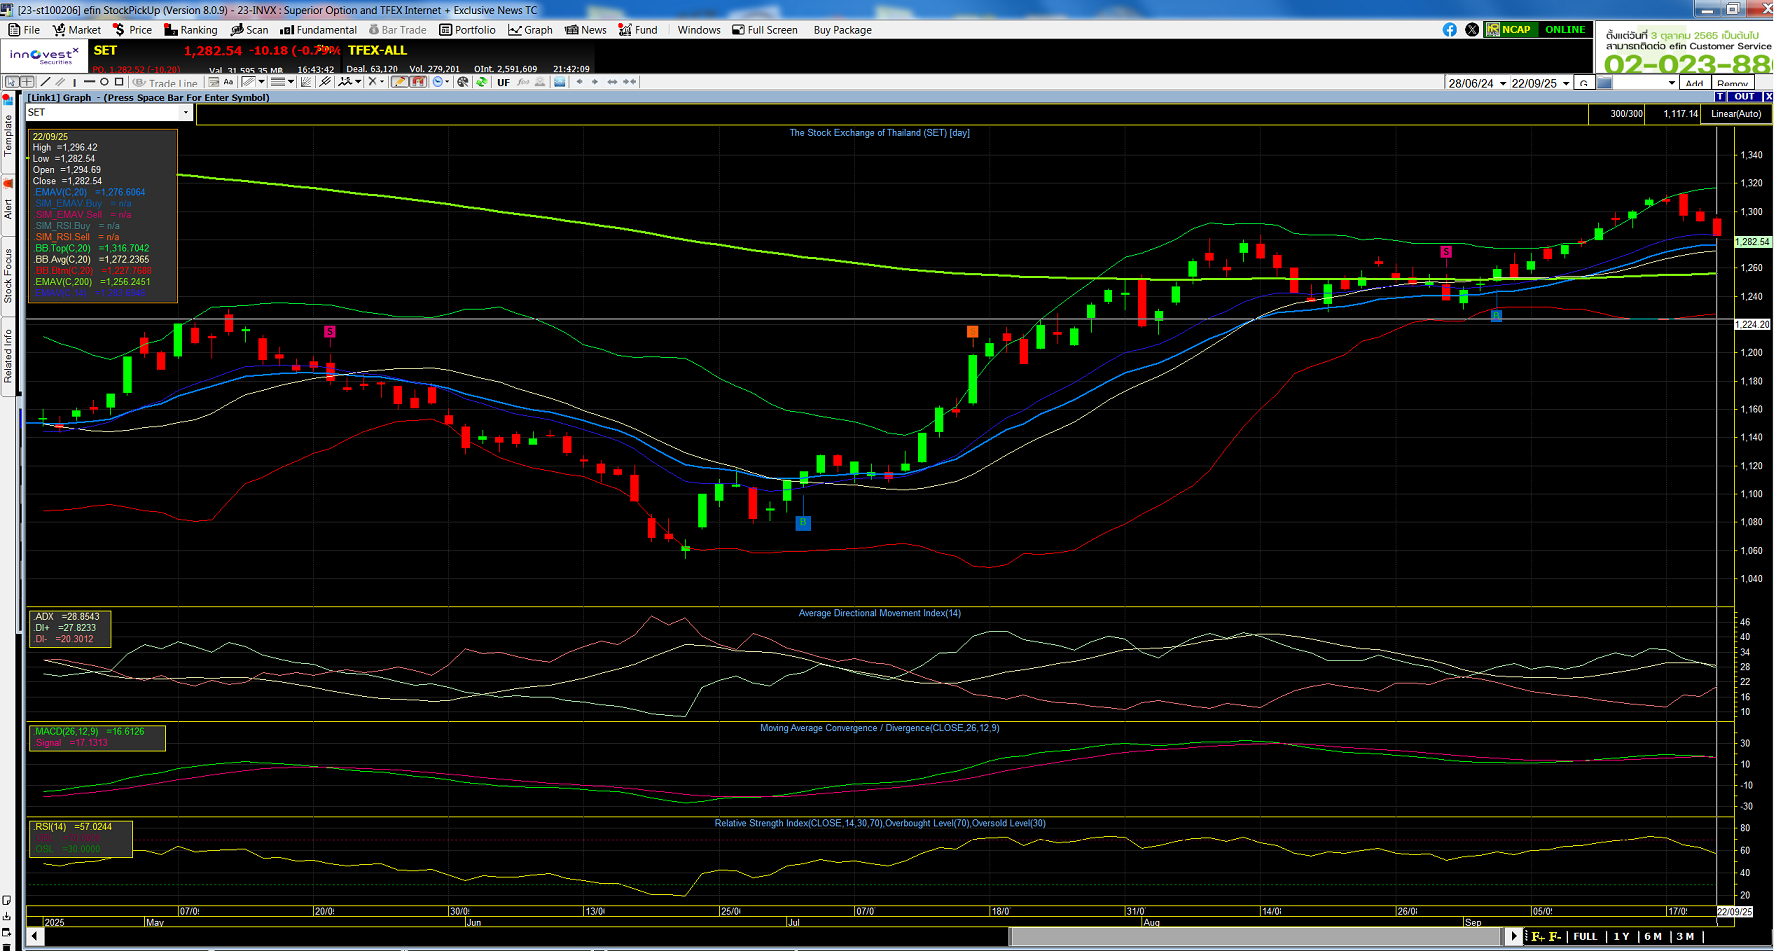Viewport: 1776px width, 951px height.
Task: Select the parallel lines drawing tool
Action: point(60,82)
